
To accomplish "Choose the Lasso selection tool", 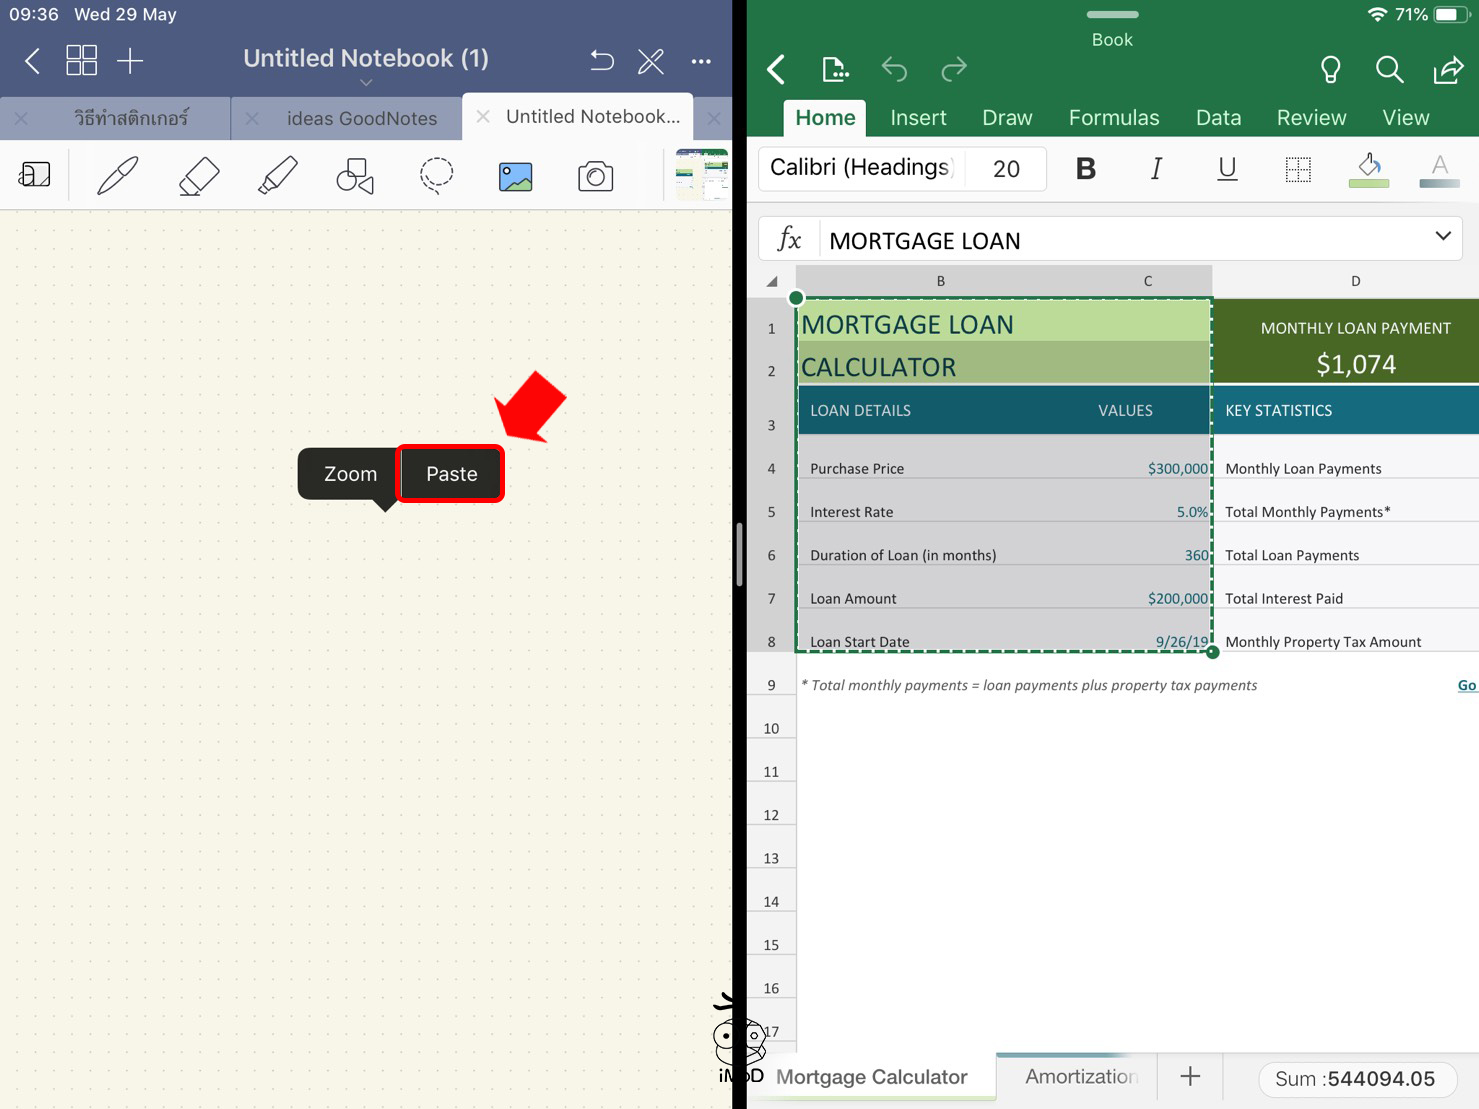I will [x=436, y=176].
